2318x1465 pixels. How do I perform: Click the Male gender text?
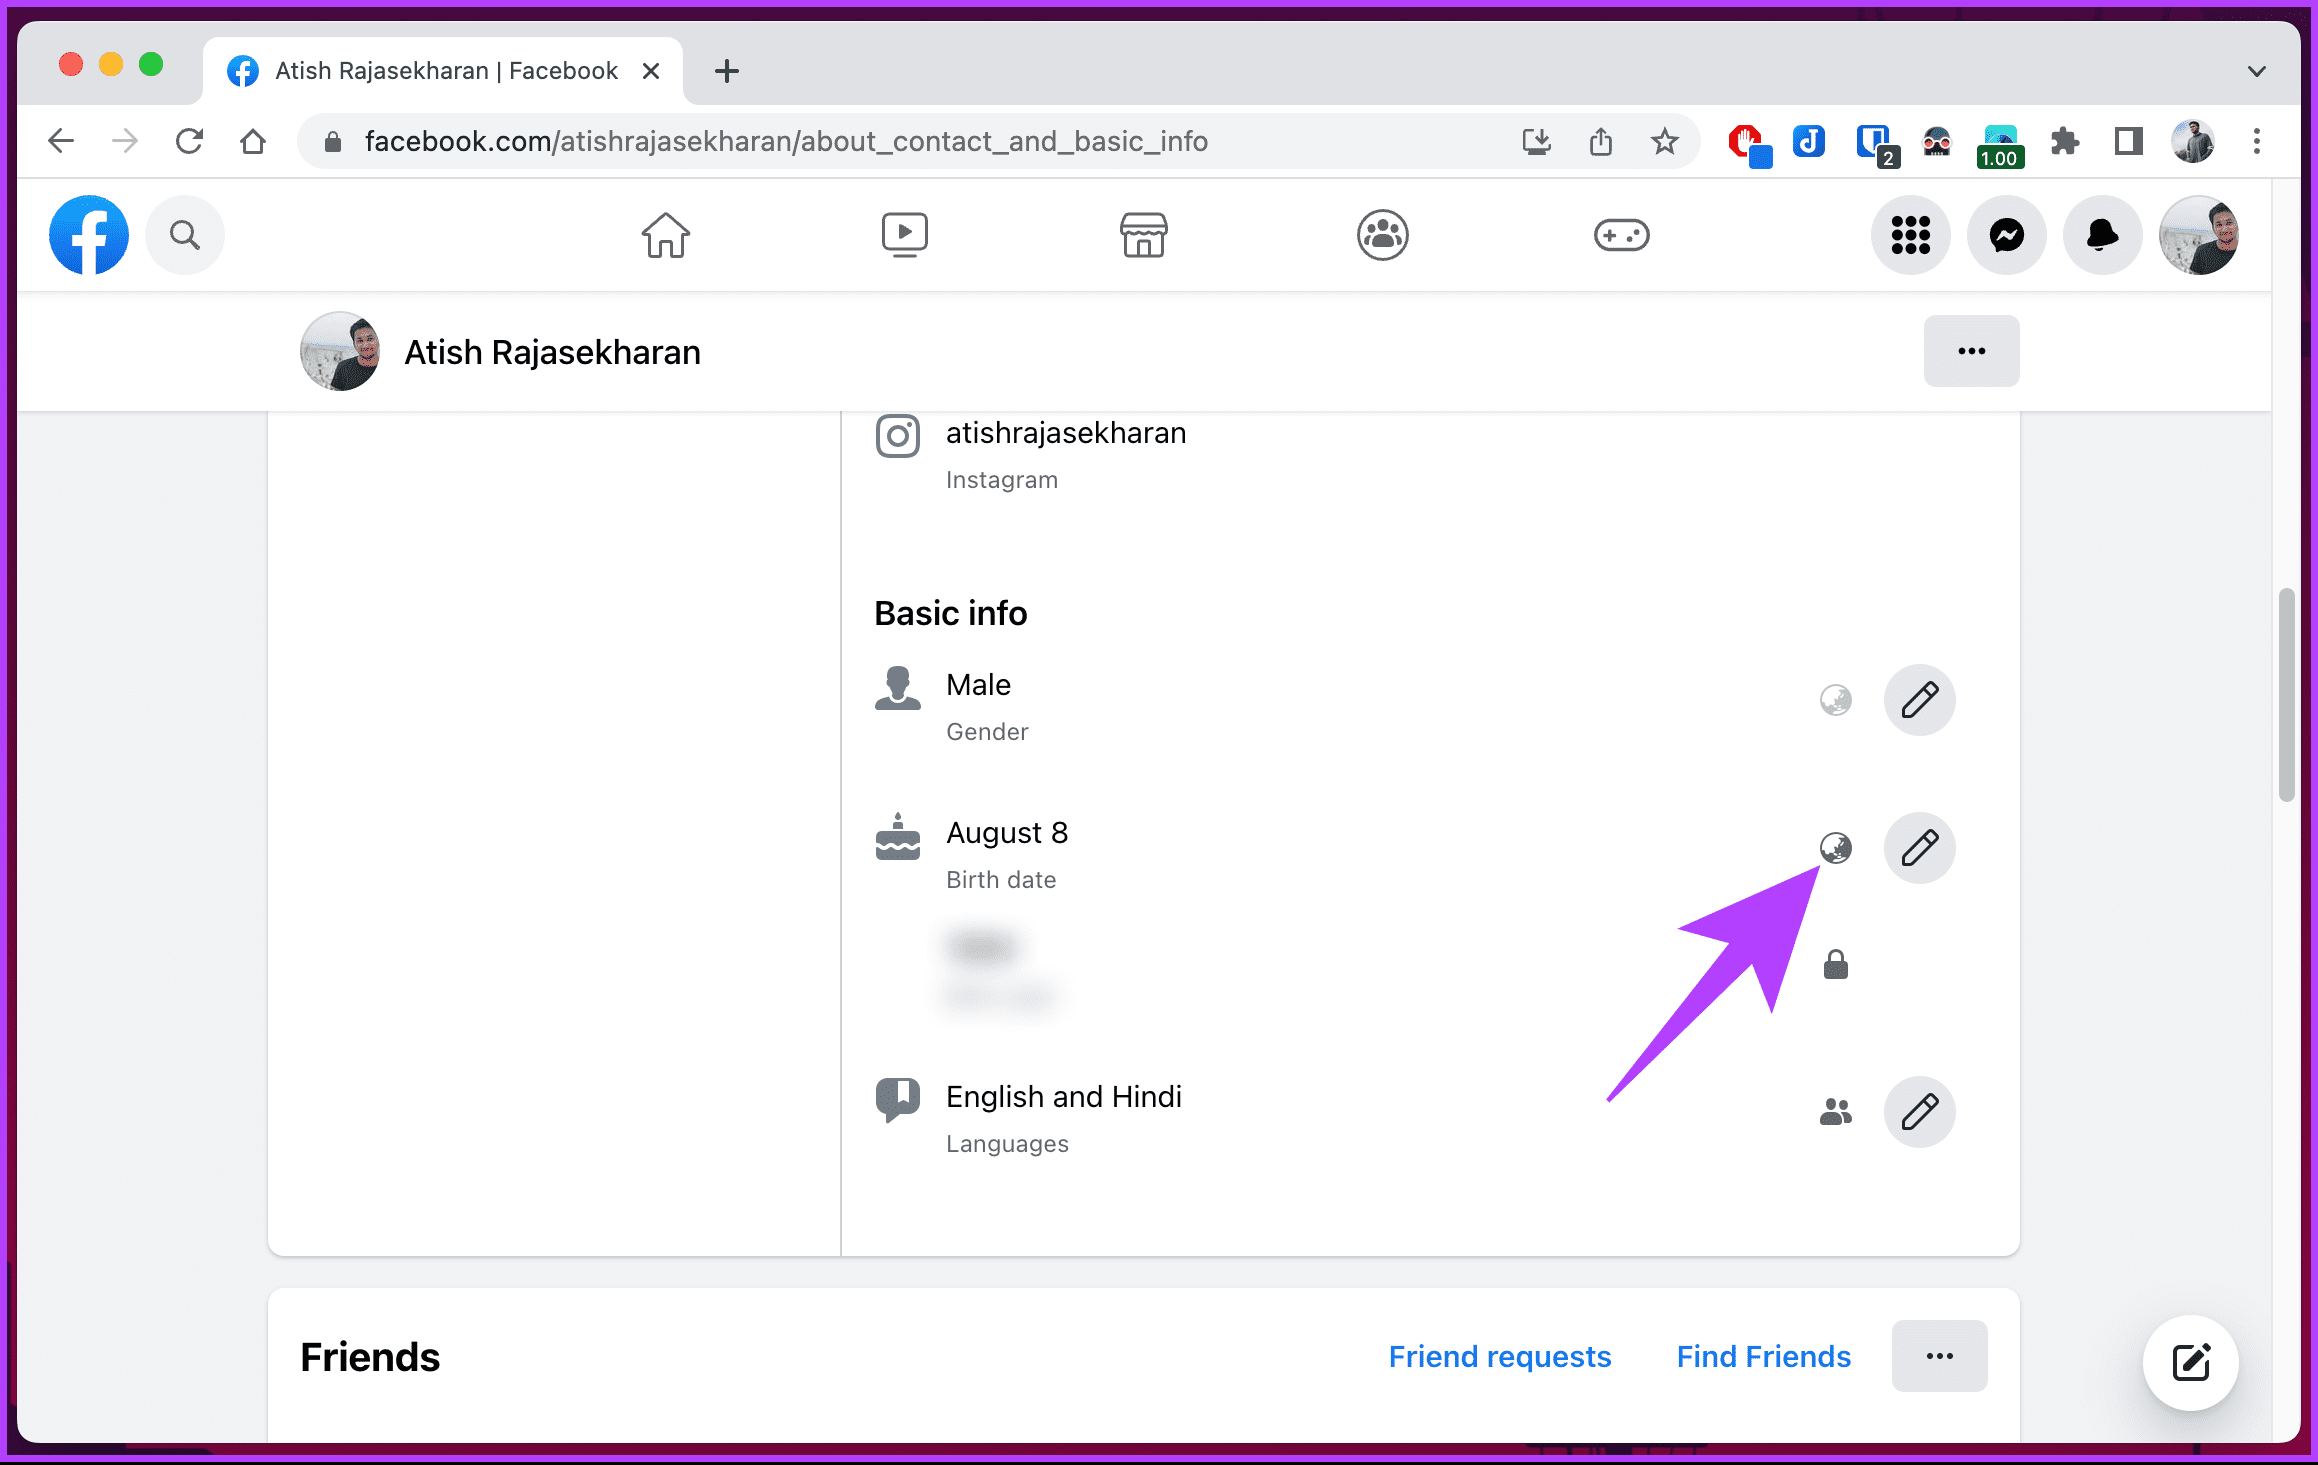tap(978, 685)
